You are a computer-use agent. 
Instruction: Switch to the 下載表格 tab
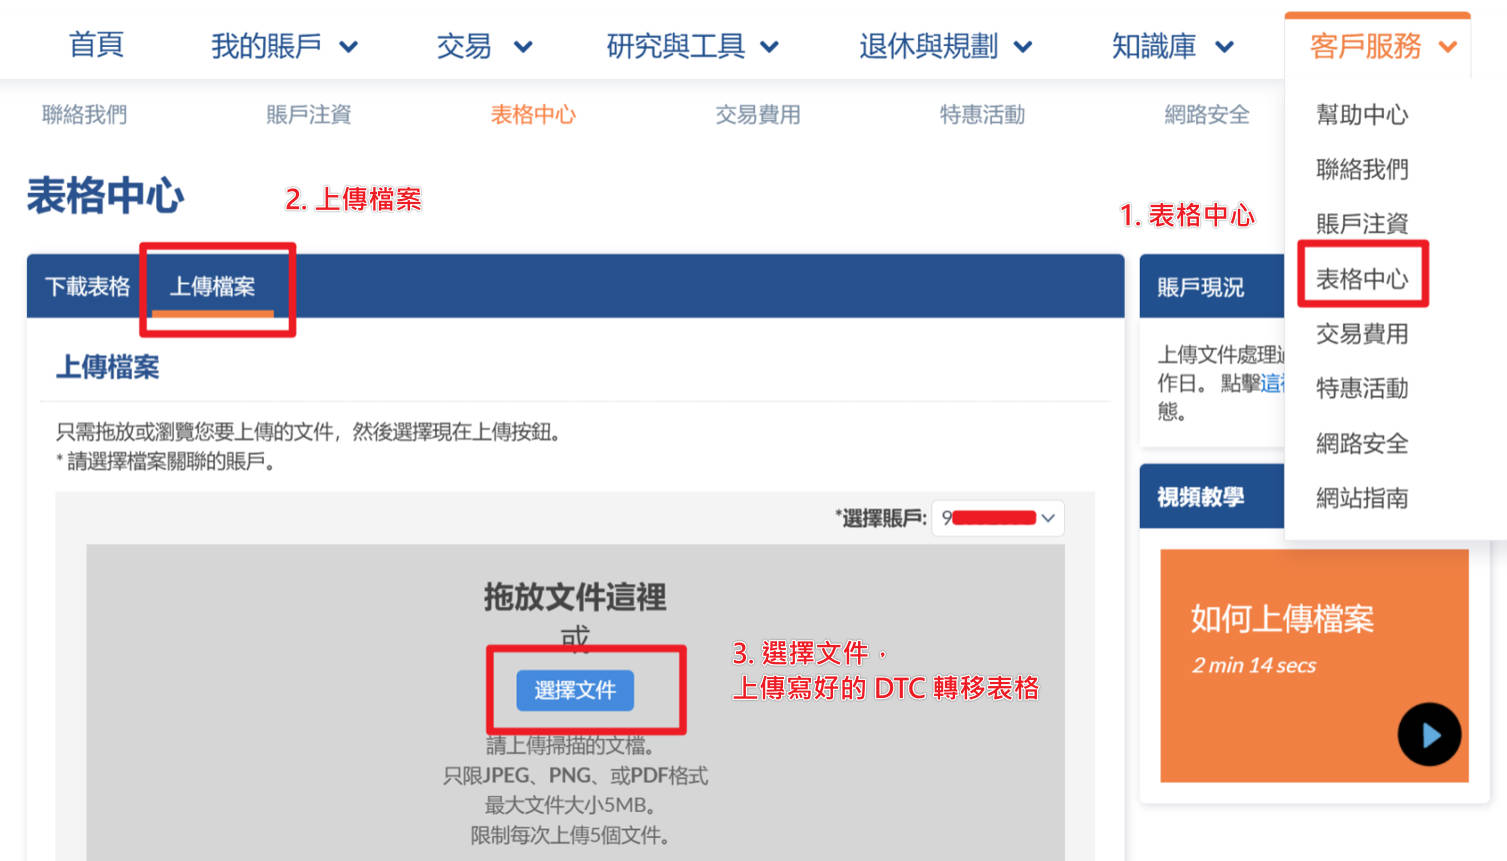point(88,287)
